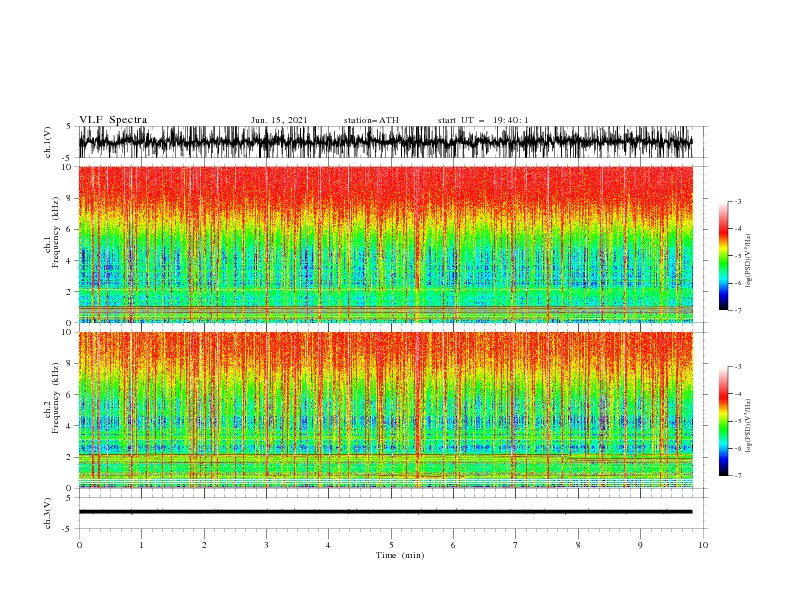Viewport: 792px width, 612px height.
Task: Click the ch.2 spectrogram panel
Action: pyautogui.click(x=385, y=410)
